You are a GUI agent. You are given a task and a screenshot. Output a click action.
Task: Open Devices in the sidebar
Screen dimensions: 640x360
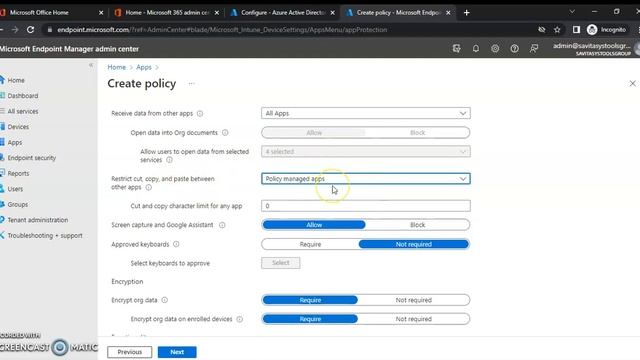tap(18, 127)
